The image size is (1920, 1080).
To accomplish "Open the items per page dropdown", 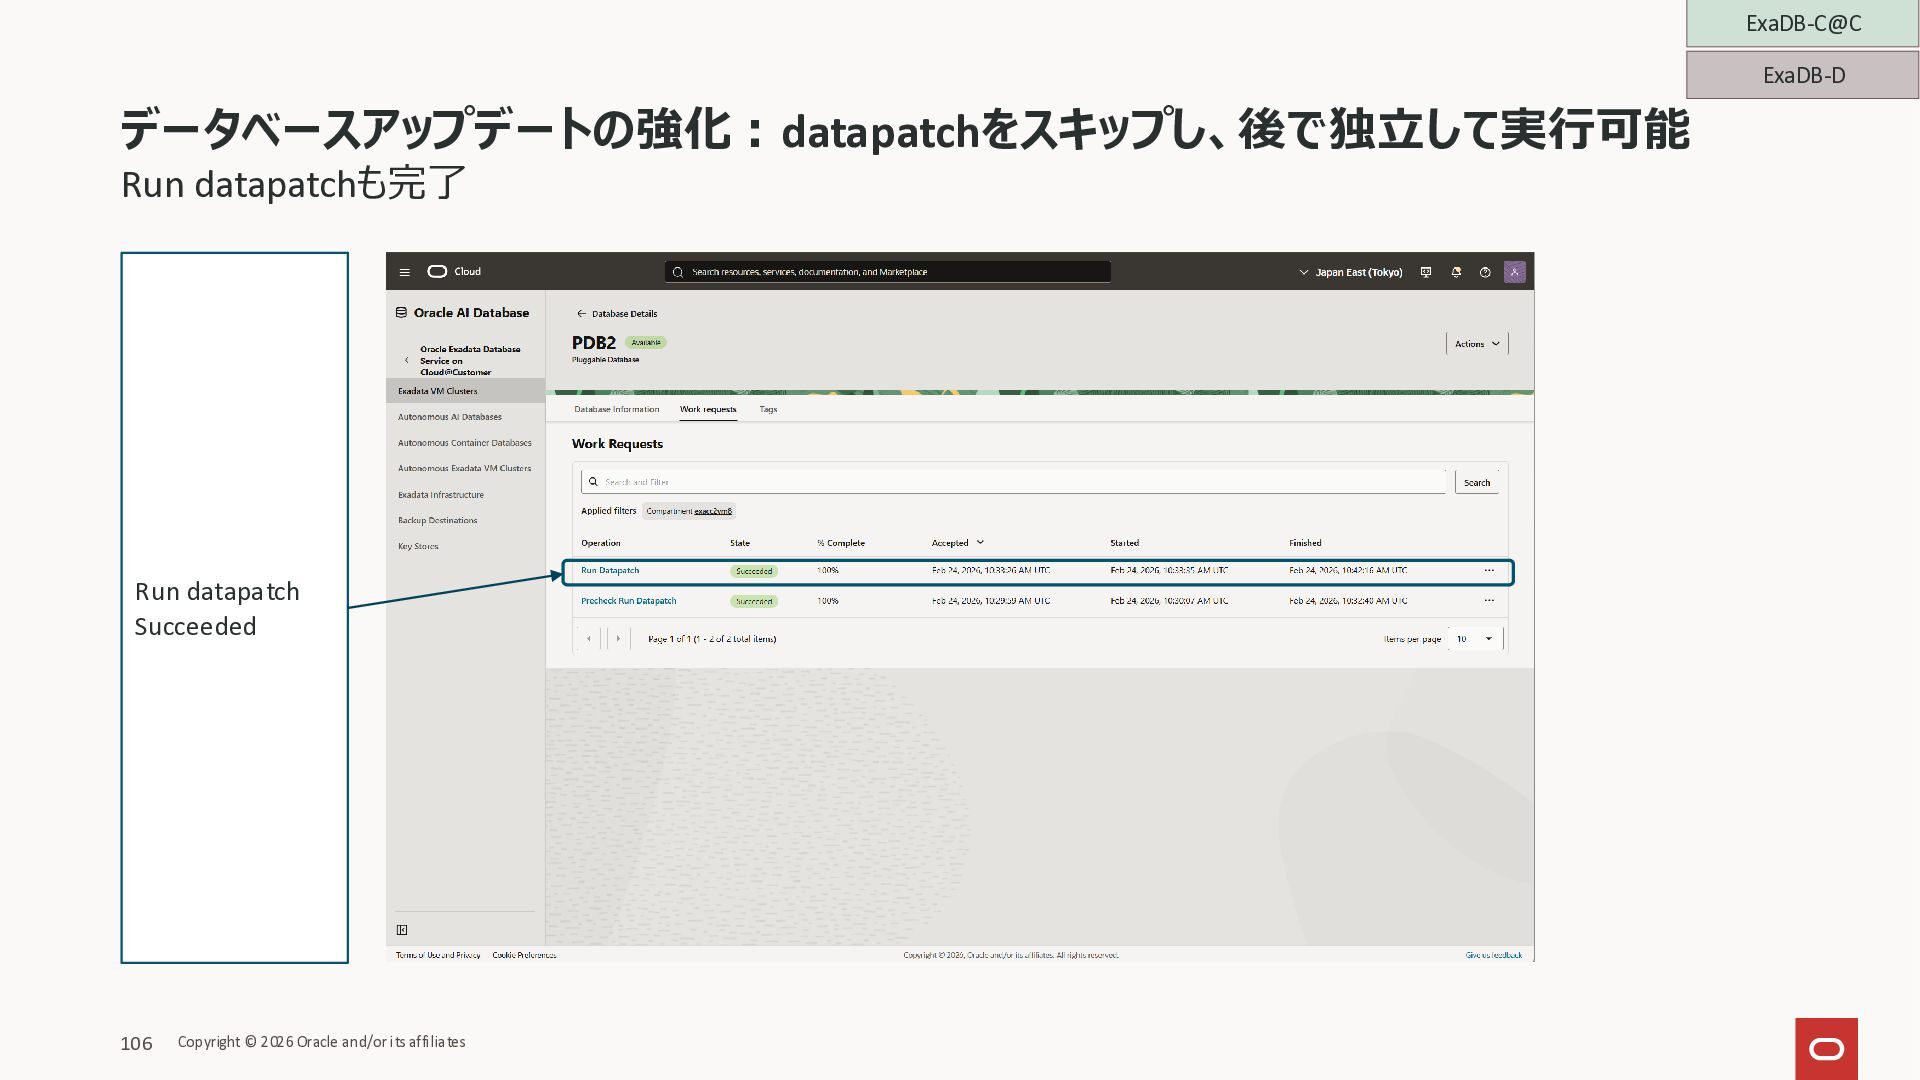I will pyautogui.click(x=1475, y=639).
